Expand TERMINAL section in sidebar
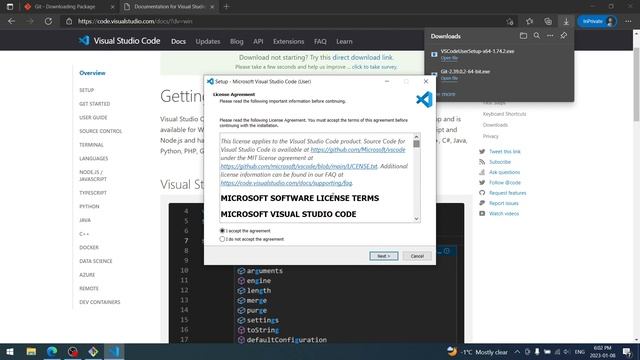The image size is (640, 360). point(91,144)
